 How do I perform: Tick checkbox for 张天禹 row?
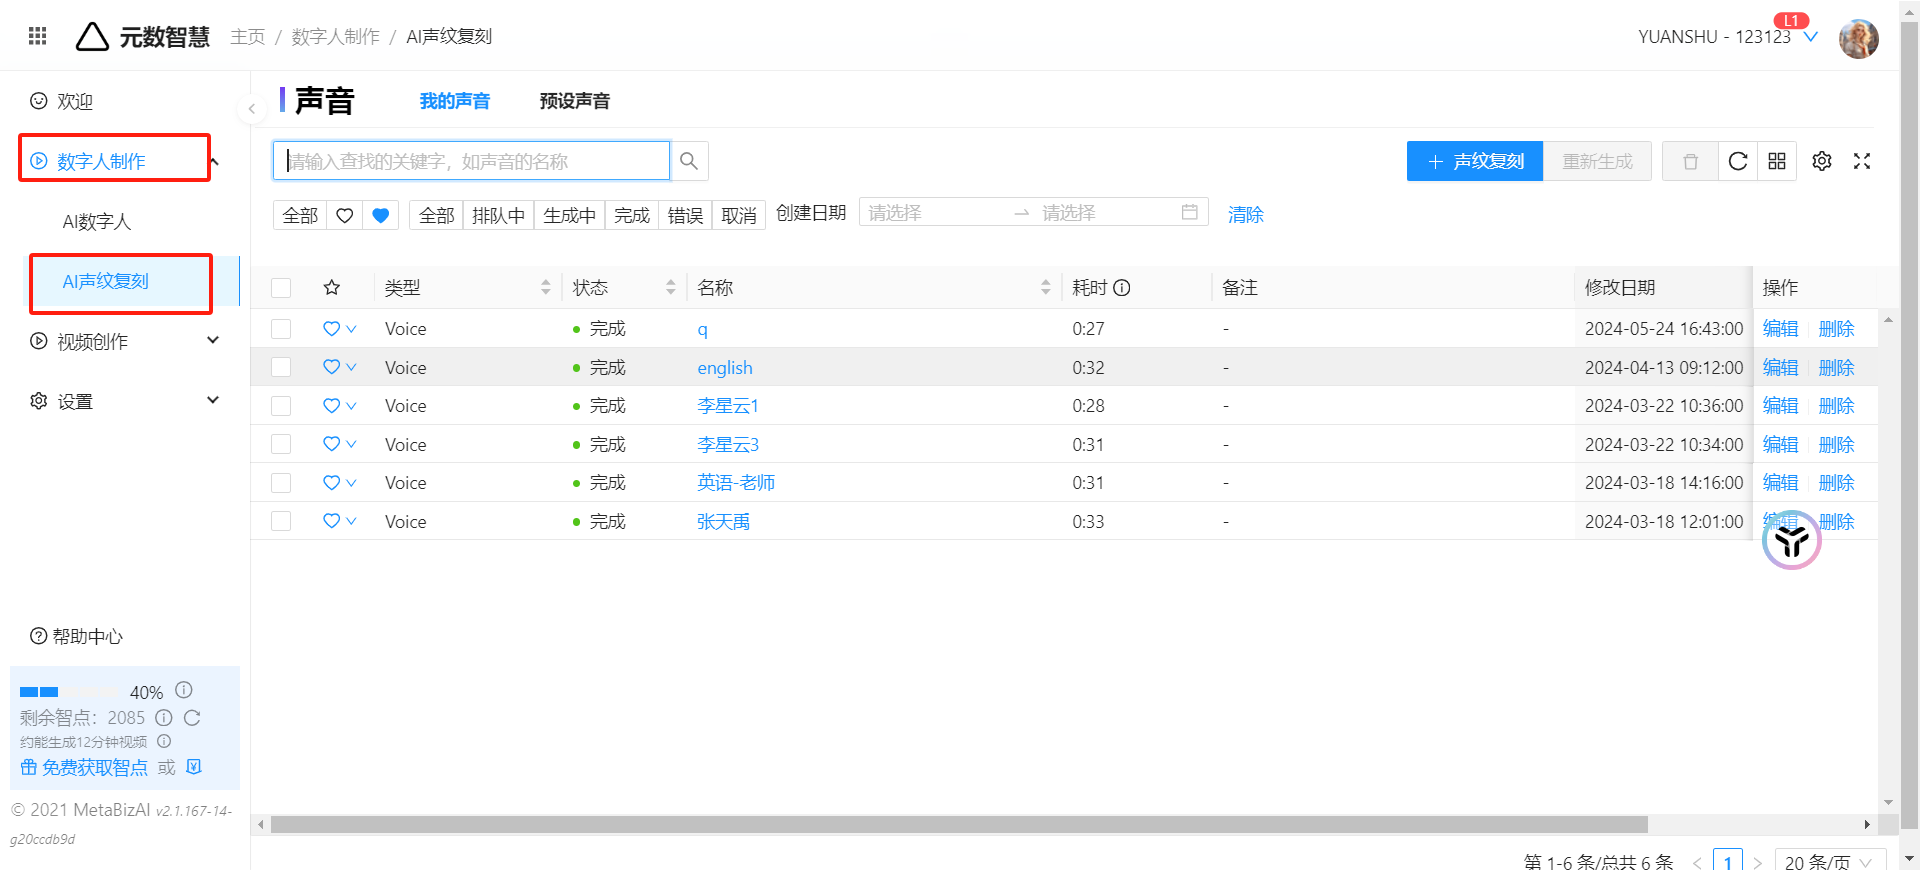281,521
